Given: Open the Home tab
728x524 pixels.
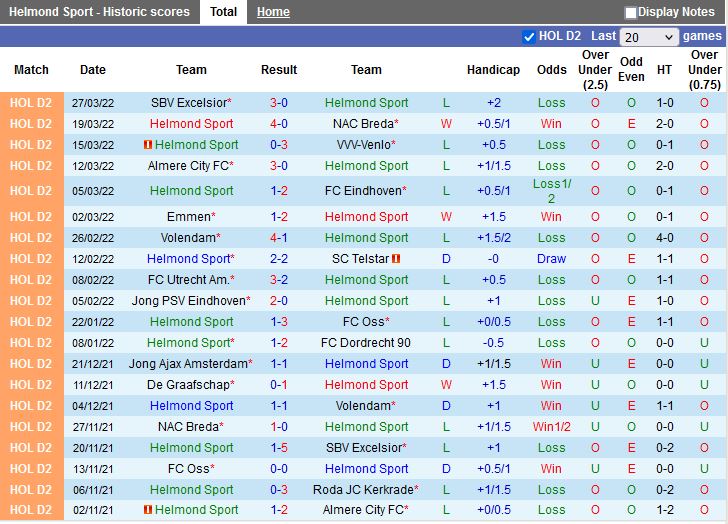Looking at the screenshot, I should [273, 12].
